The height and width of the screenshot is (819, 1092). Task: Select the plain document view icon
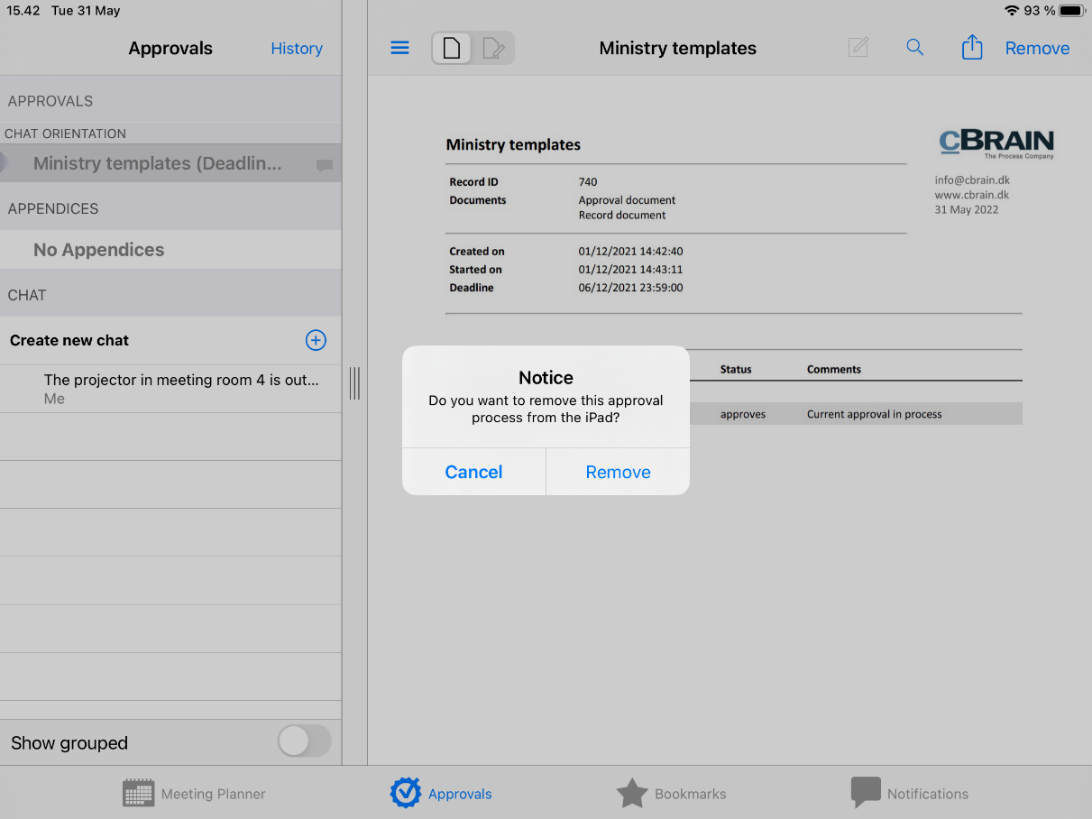pyautogui.click(x=452, y=48)
